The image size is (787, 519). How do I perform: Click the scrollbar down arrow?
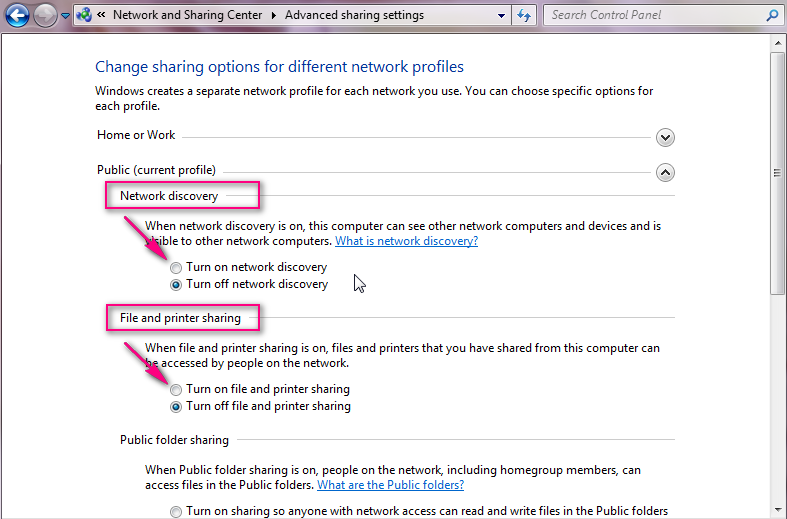coord(778,510)
